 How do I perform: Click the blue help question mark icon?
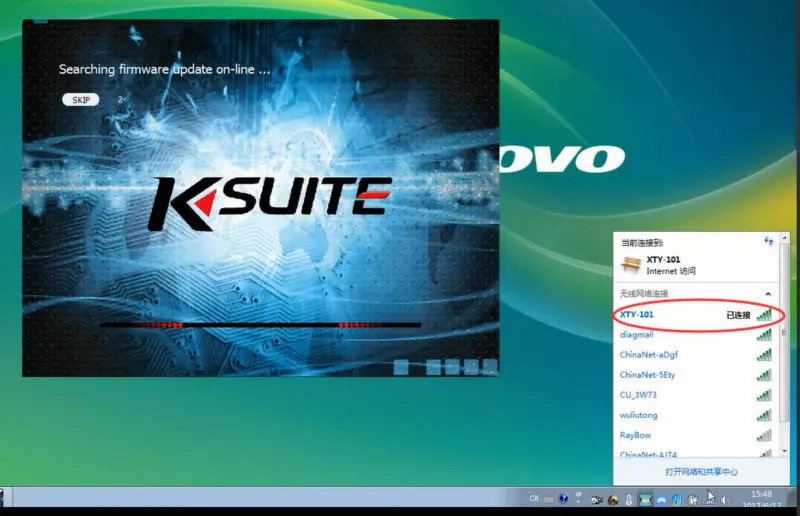[x=564, y=499]
